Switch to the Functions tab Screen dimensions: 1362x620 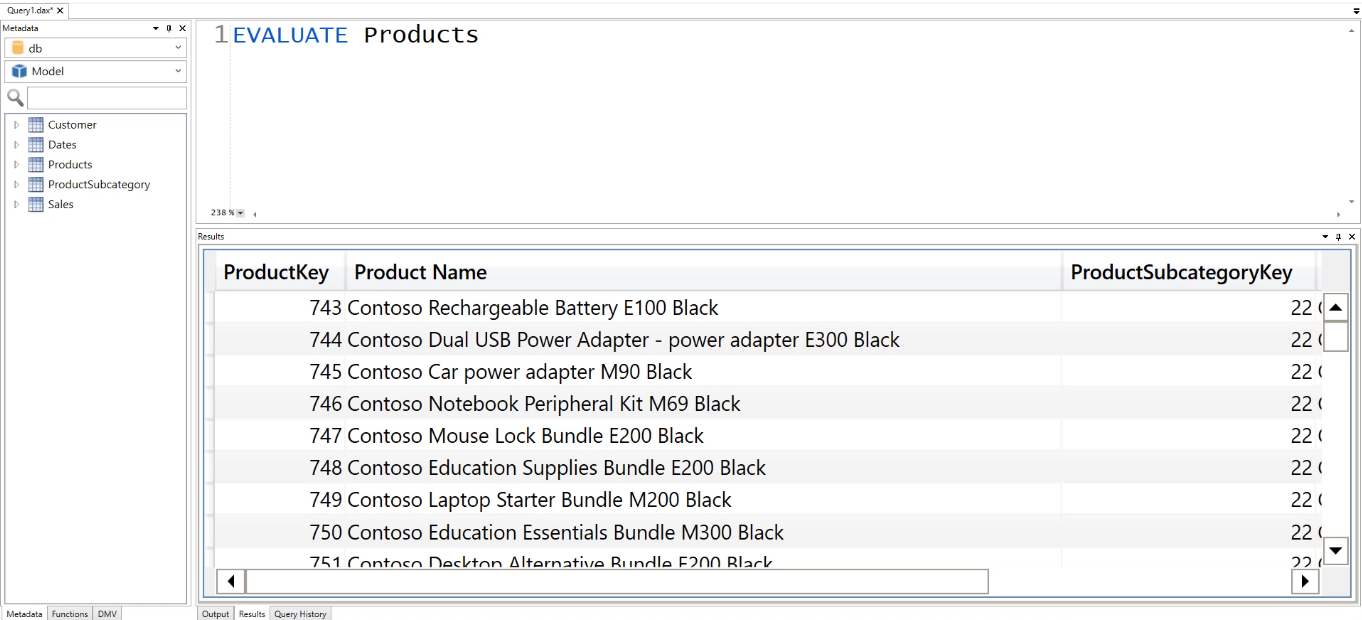[x=70, y=614]
